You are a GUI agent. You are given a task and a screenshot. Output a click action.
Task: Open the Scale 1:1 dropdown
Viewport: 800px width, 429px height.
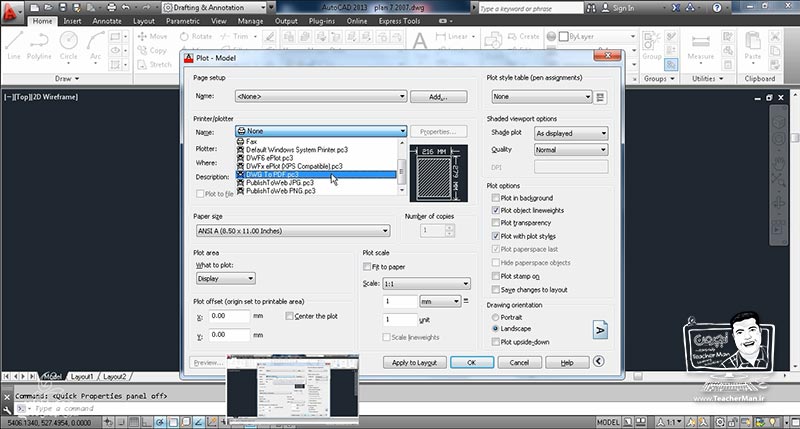tap(427, 284)
